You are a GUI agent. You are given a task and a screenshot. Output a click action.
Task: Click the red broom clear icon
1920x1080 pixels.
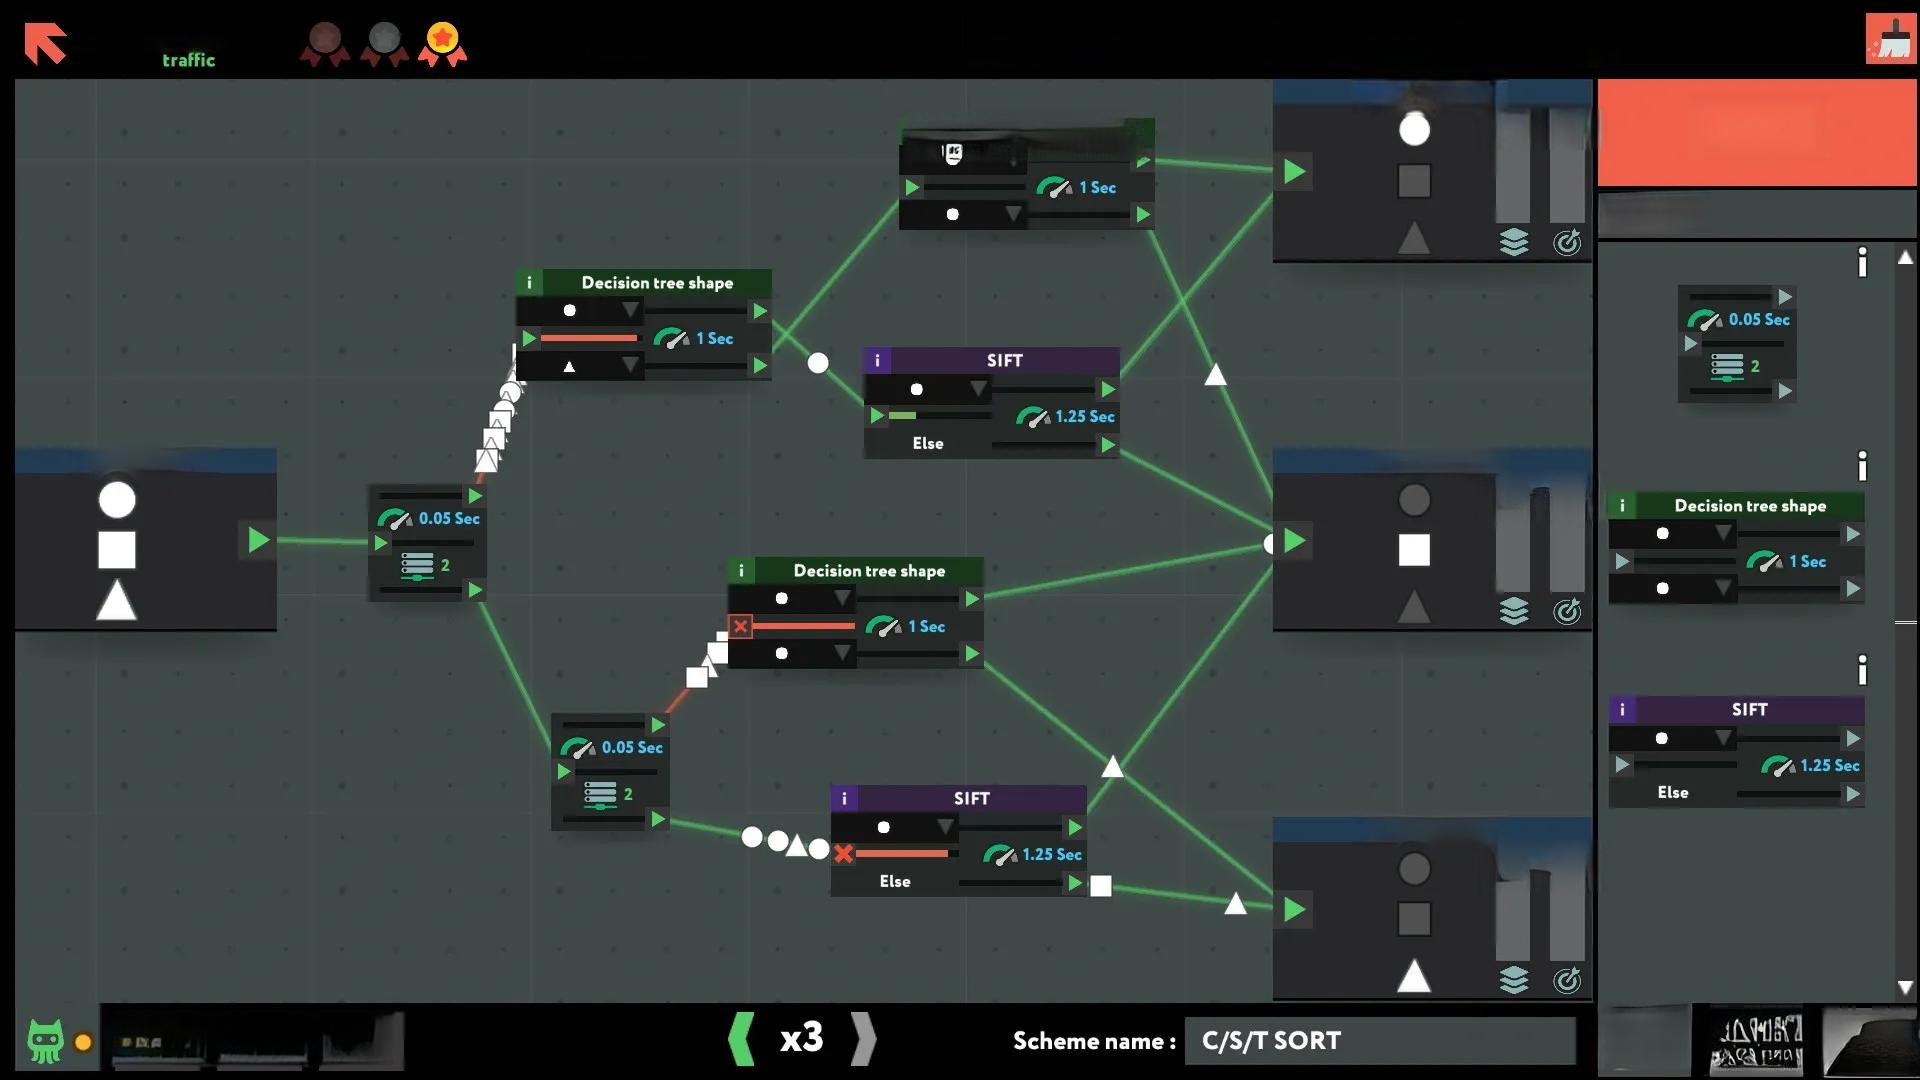coord(1890,39)
